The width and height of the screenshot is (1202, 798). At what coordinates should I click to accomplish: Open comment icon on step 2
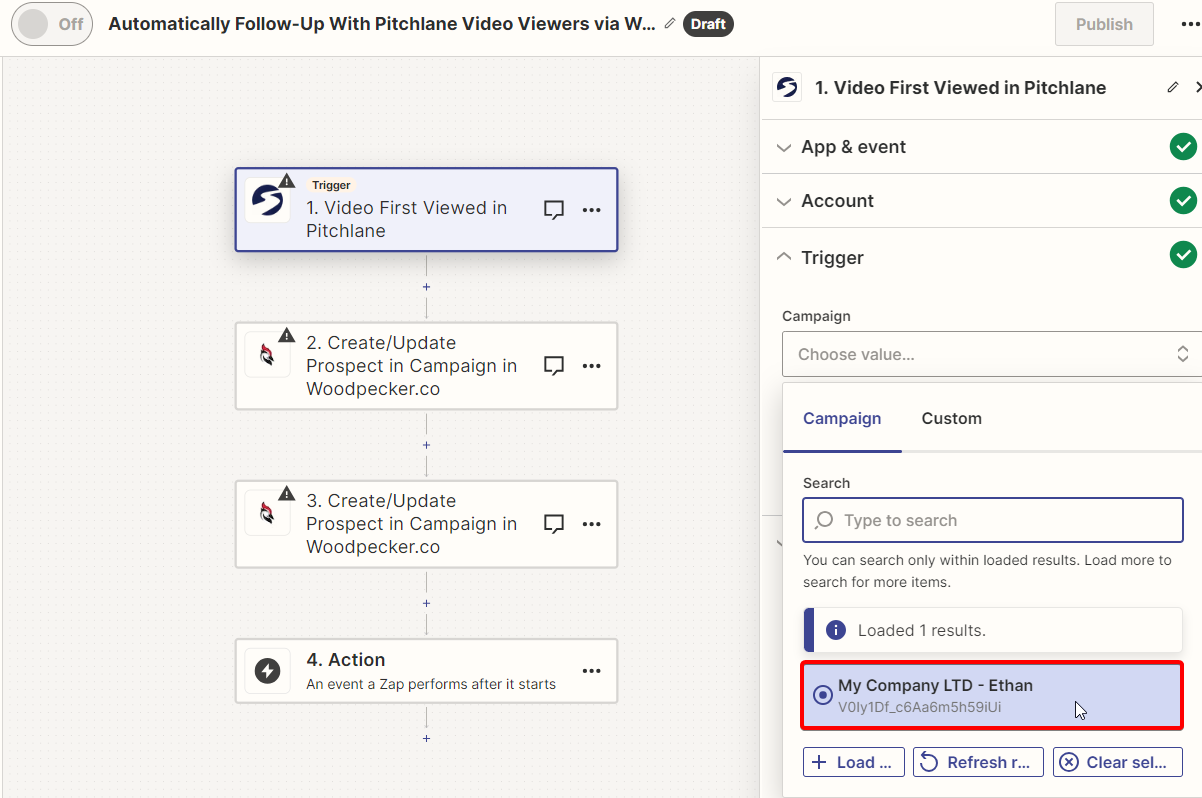(554, 366)
